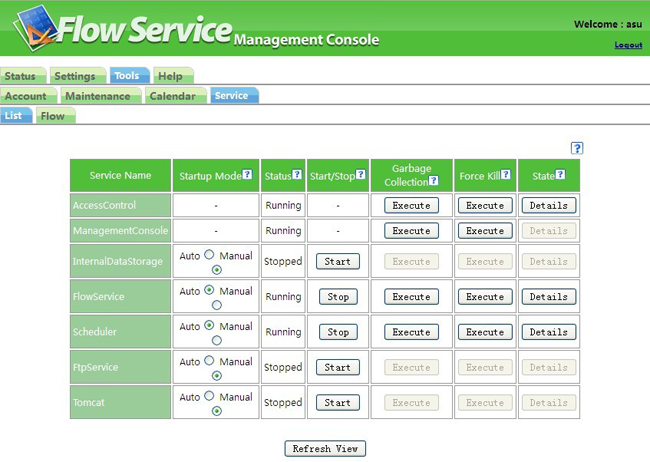Click the Service Name column header
The image size is (650, 462).
click(120, 175)
